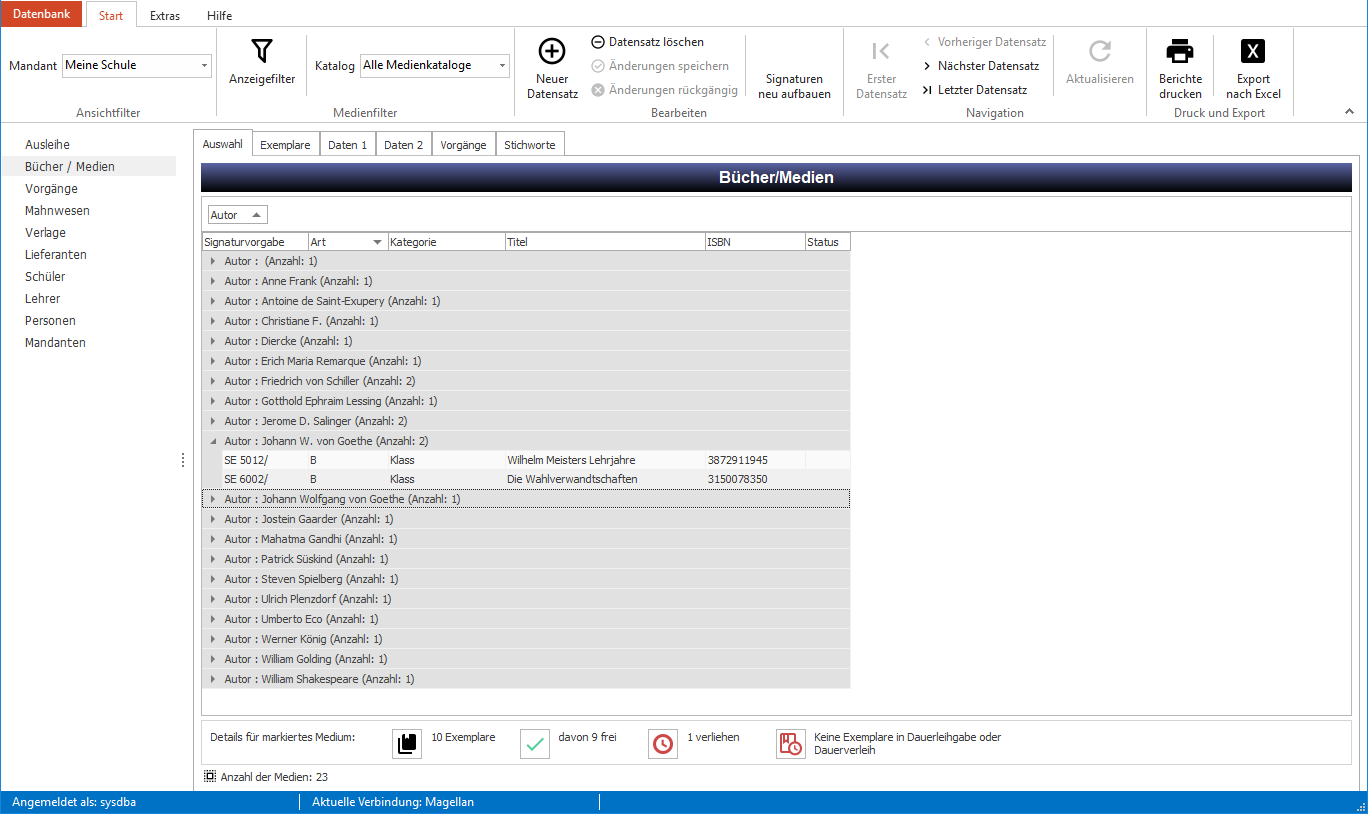
Task: Open the Mandant dropdown
Action: 205,66
